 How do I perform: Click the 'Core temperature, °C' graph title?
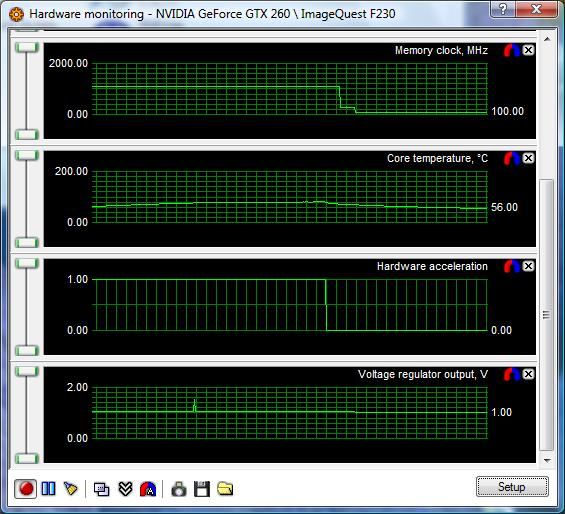pyautogui.click(x=437, y=158)
